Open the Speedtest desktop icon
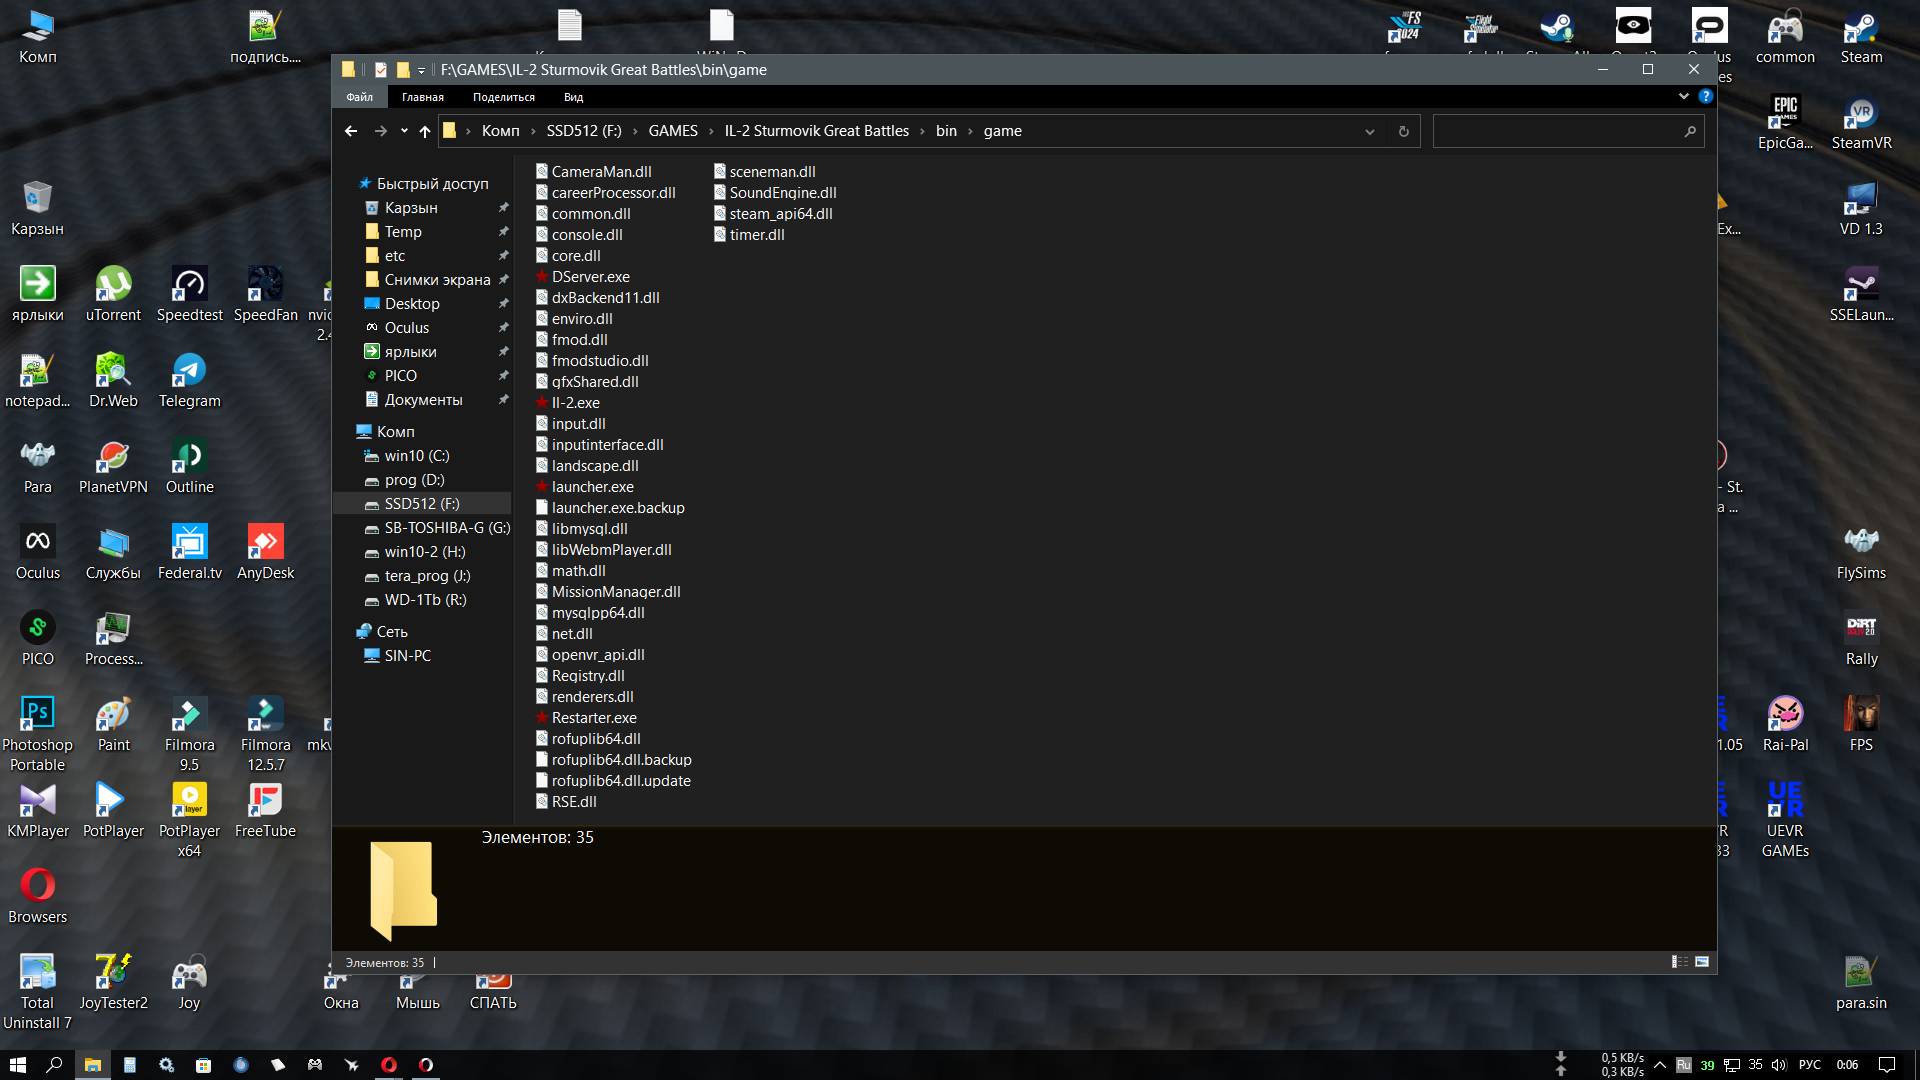 point(189,295)
